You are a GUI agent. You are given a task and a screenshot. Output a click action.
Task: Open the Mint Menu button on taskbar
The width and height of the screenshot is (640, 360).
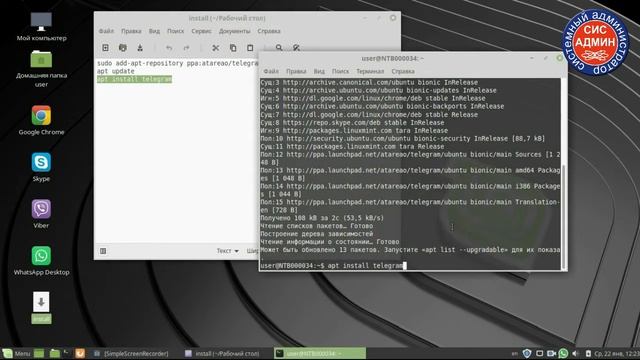(x=16, y=353)
